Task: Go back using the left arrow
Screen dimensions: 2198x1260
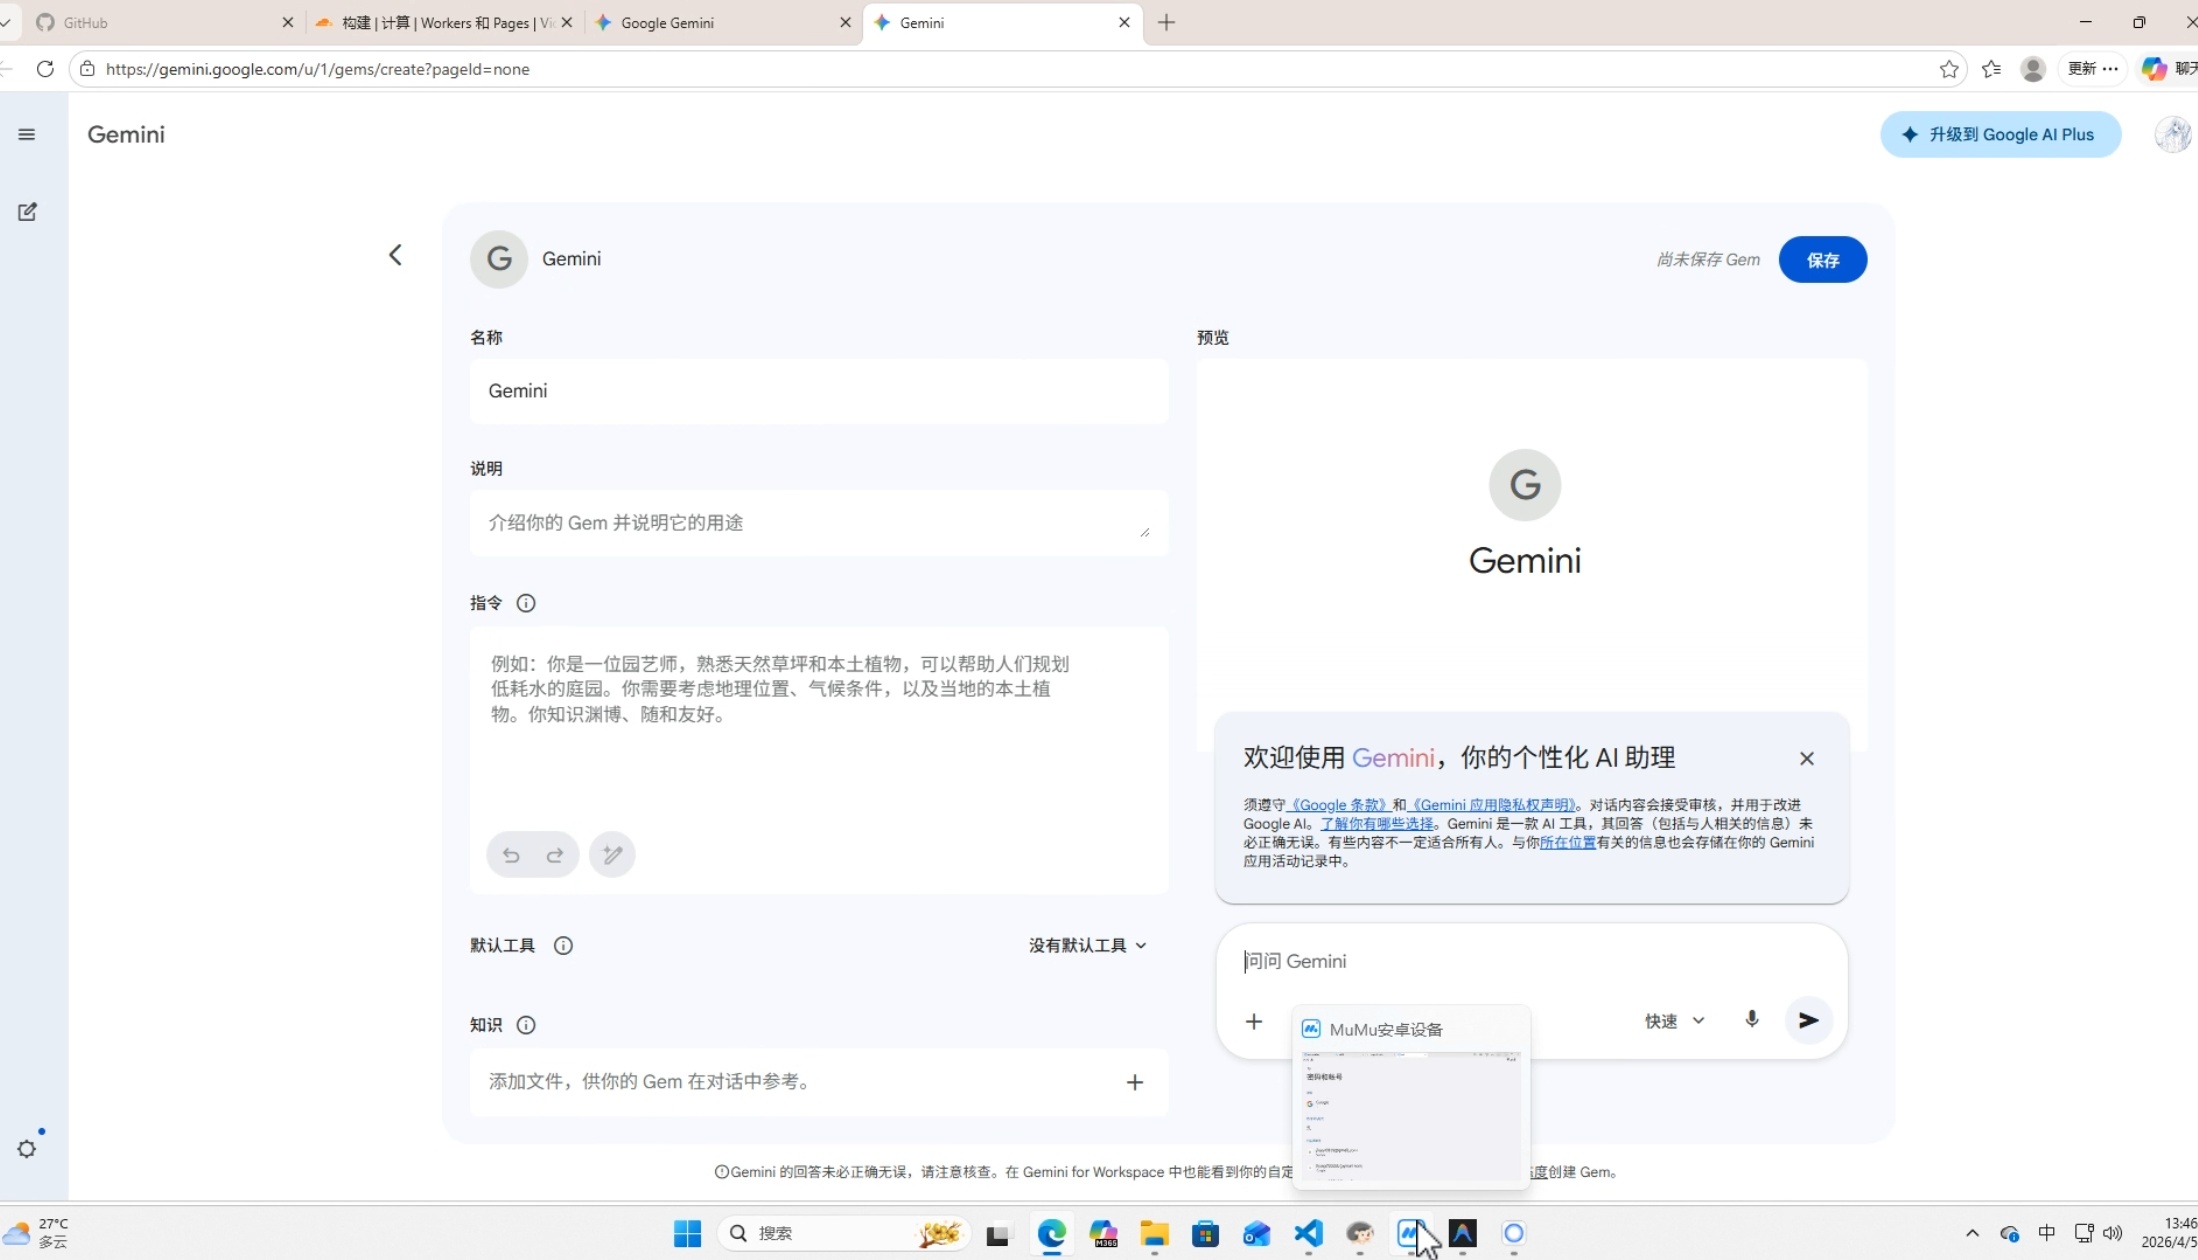Action: tap(395, 255)
